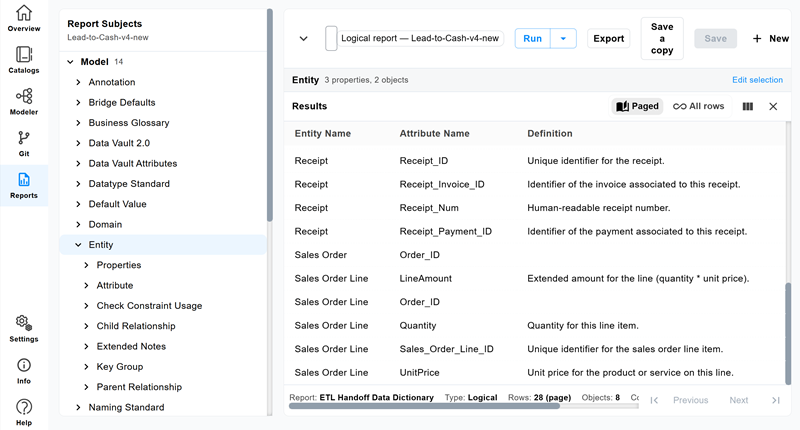Image resolution: width=800 pixels, height=430 pixels.
Task: Click the results horizontal scrollbar
Action: coord(424,406)
